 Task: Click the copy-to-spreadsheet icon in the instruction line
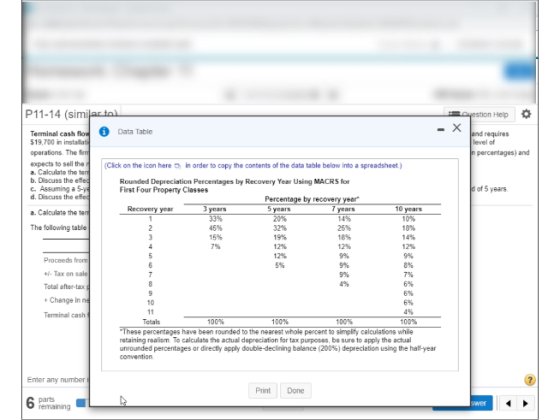point(178,166)
